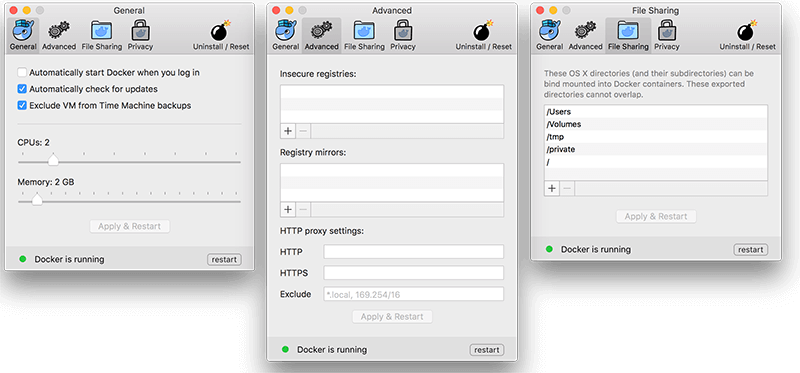Uncheck Automatically check for updates
This screenshot has width=800, height=373.
point(22,89)
